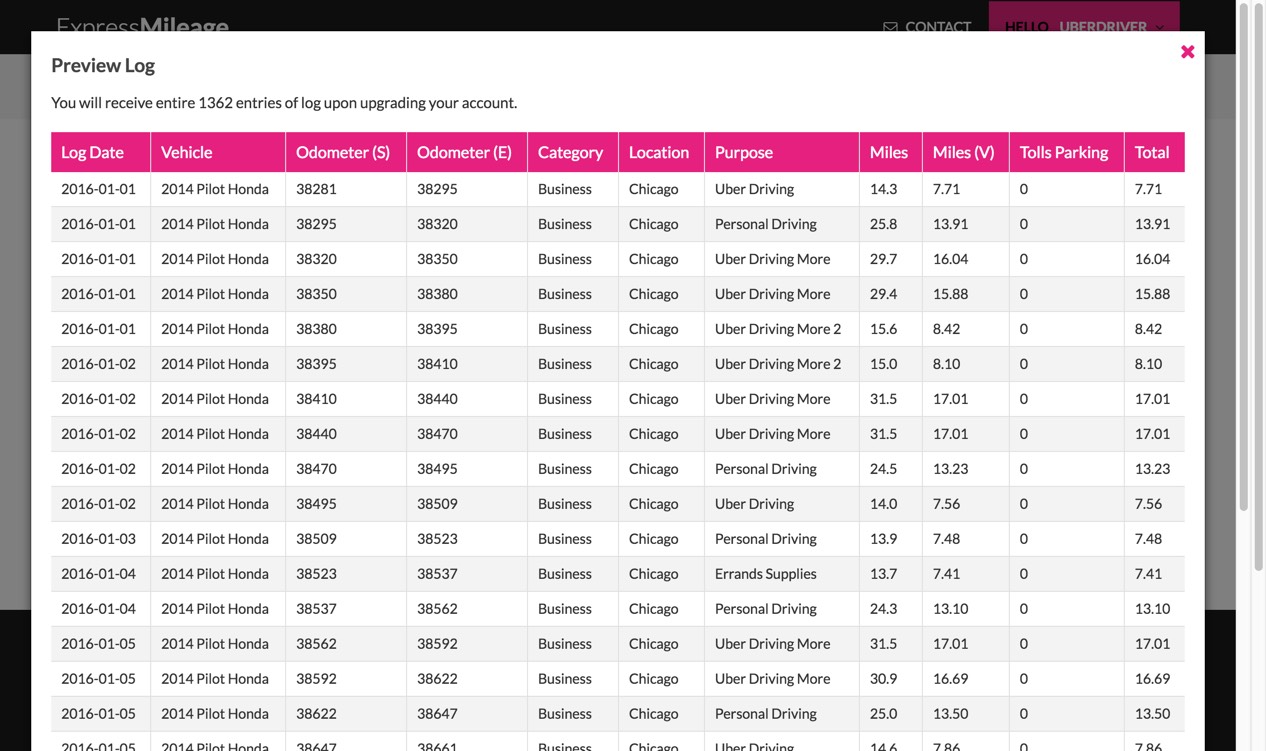
Task: Click the upgrade notice above the table
Action: (x=283, y=102)
